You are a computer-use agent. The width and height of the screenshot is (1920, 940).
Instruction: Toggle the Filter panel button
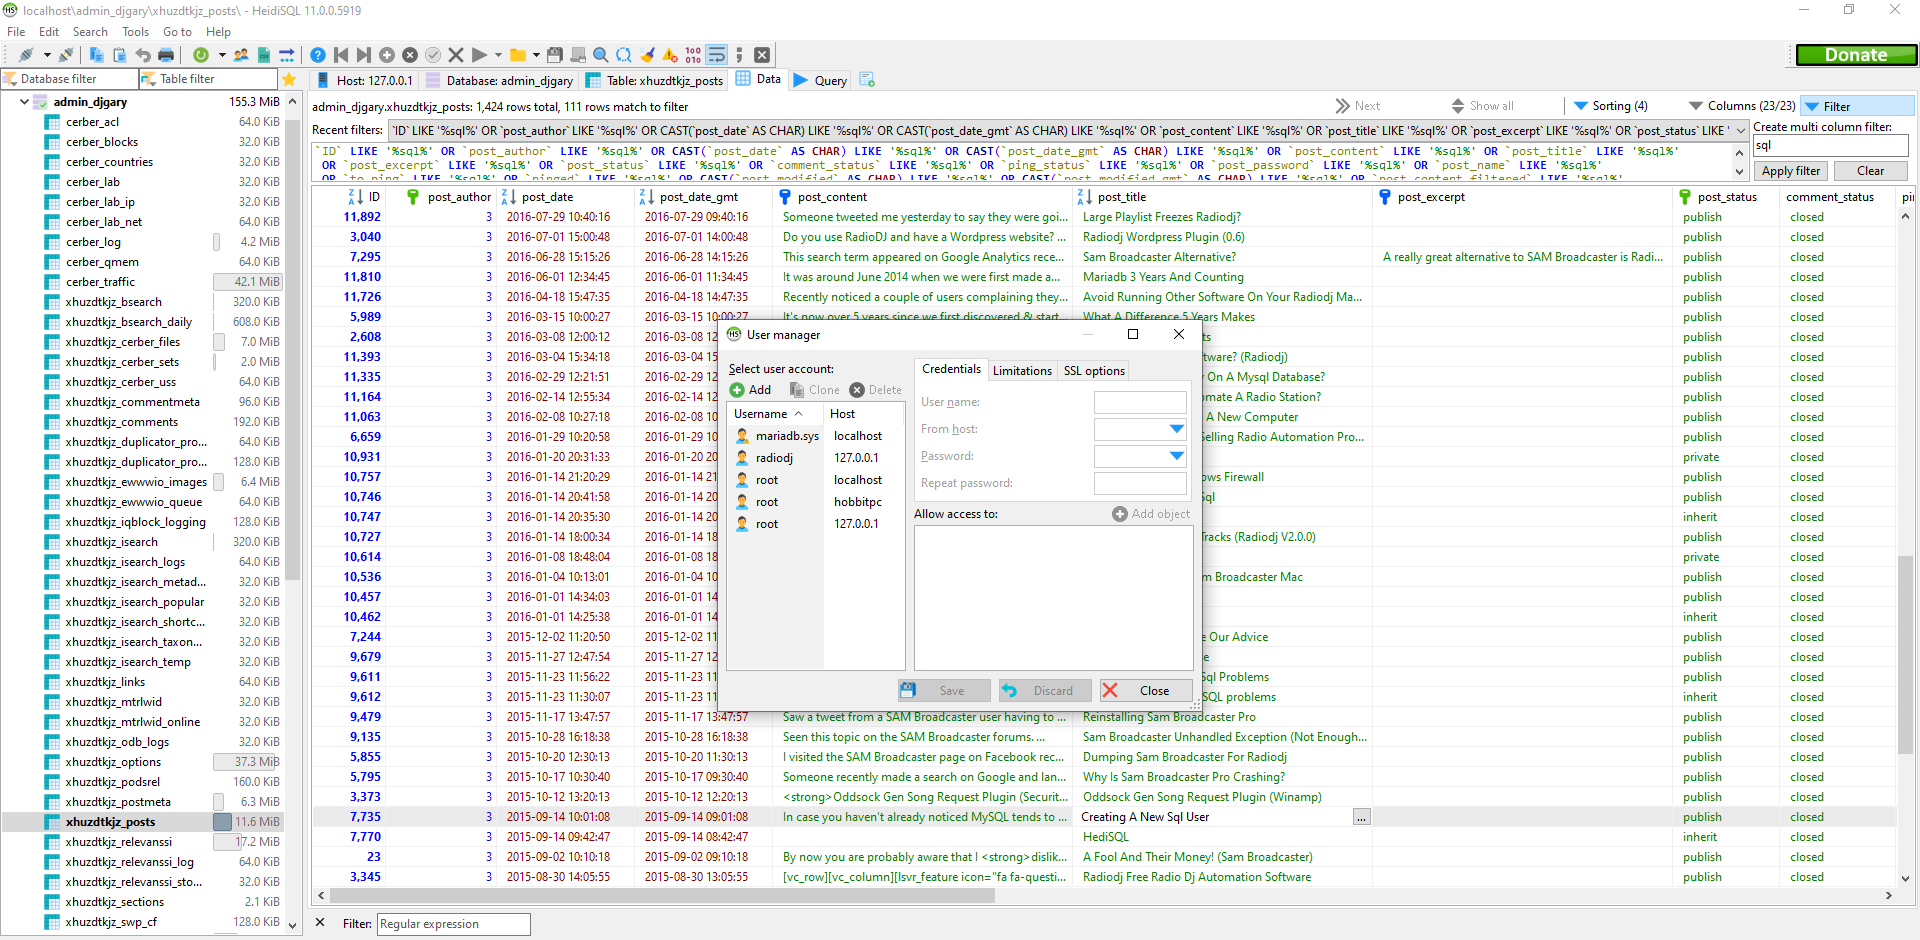click(x=1858, y=106)
